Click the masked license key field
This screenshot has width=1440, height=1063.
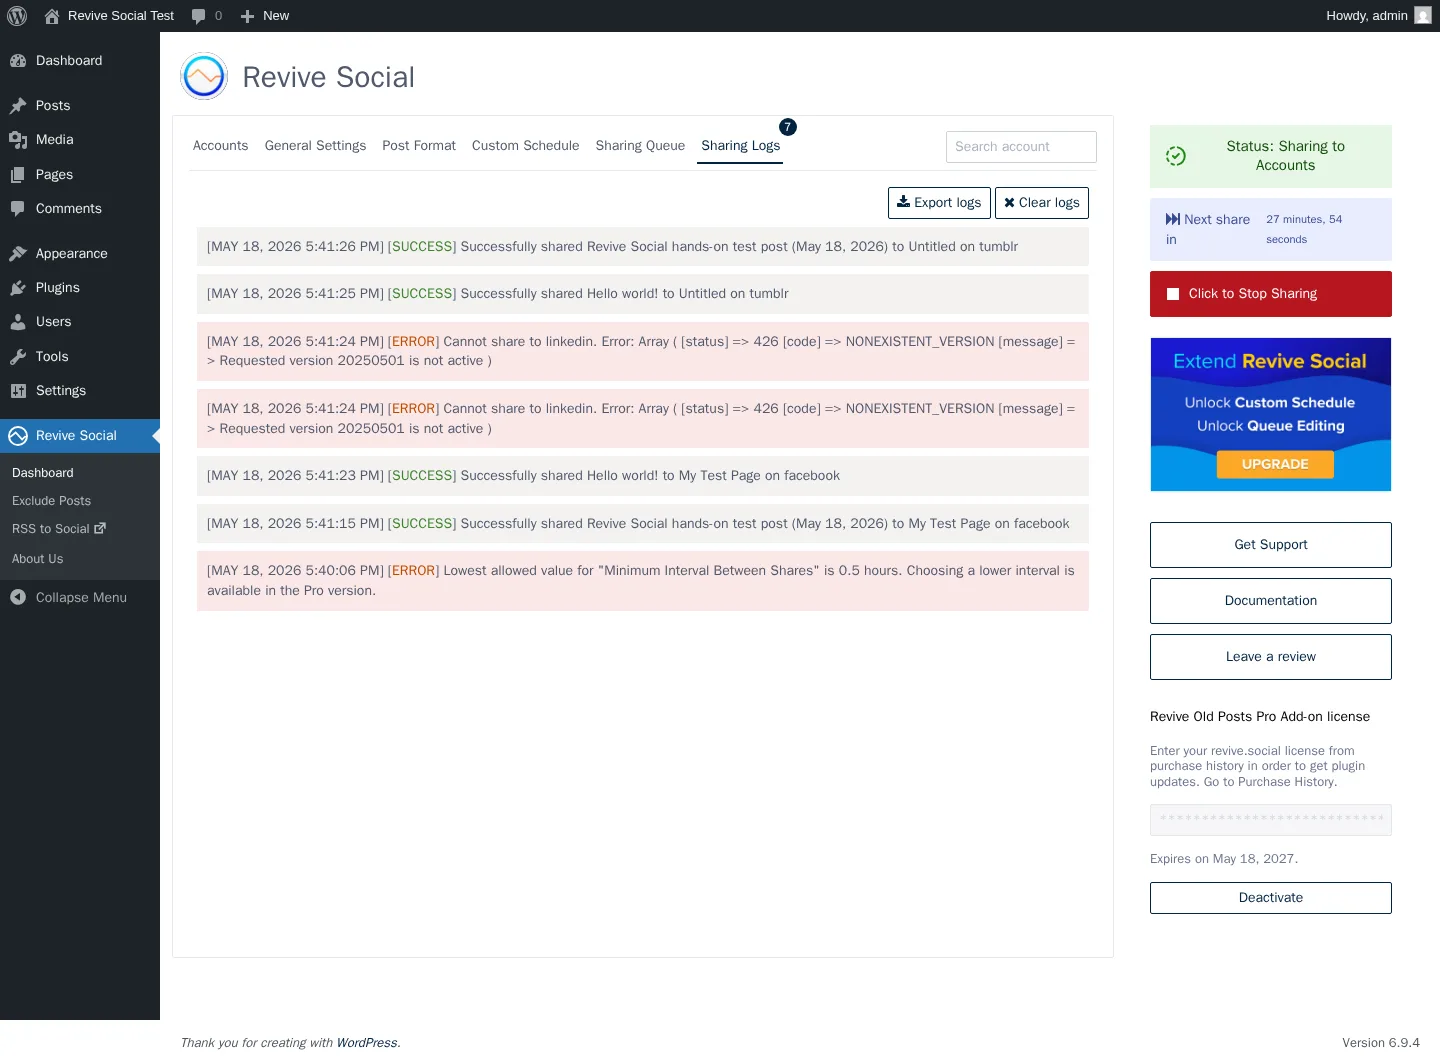[1271, 820]
